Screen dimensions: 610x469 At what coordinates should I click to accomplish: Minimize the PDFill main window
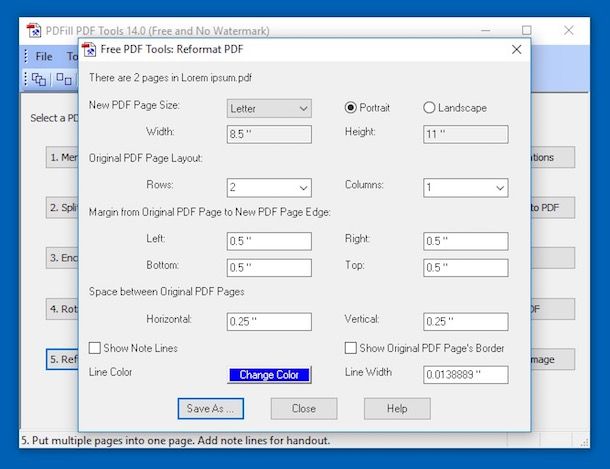[x=485, y=30]
